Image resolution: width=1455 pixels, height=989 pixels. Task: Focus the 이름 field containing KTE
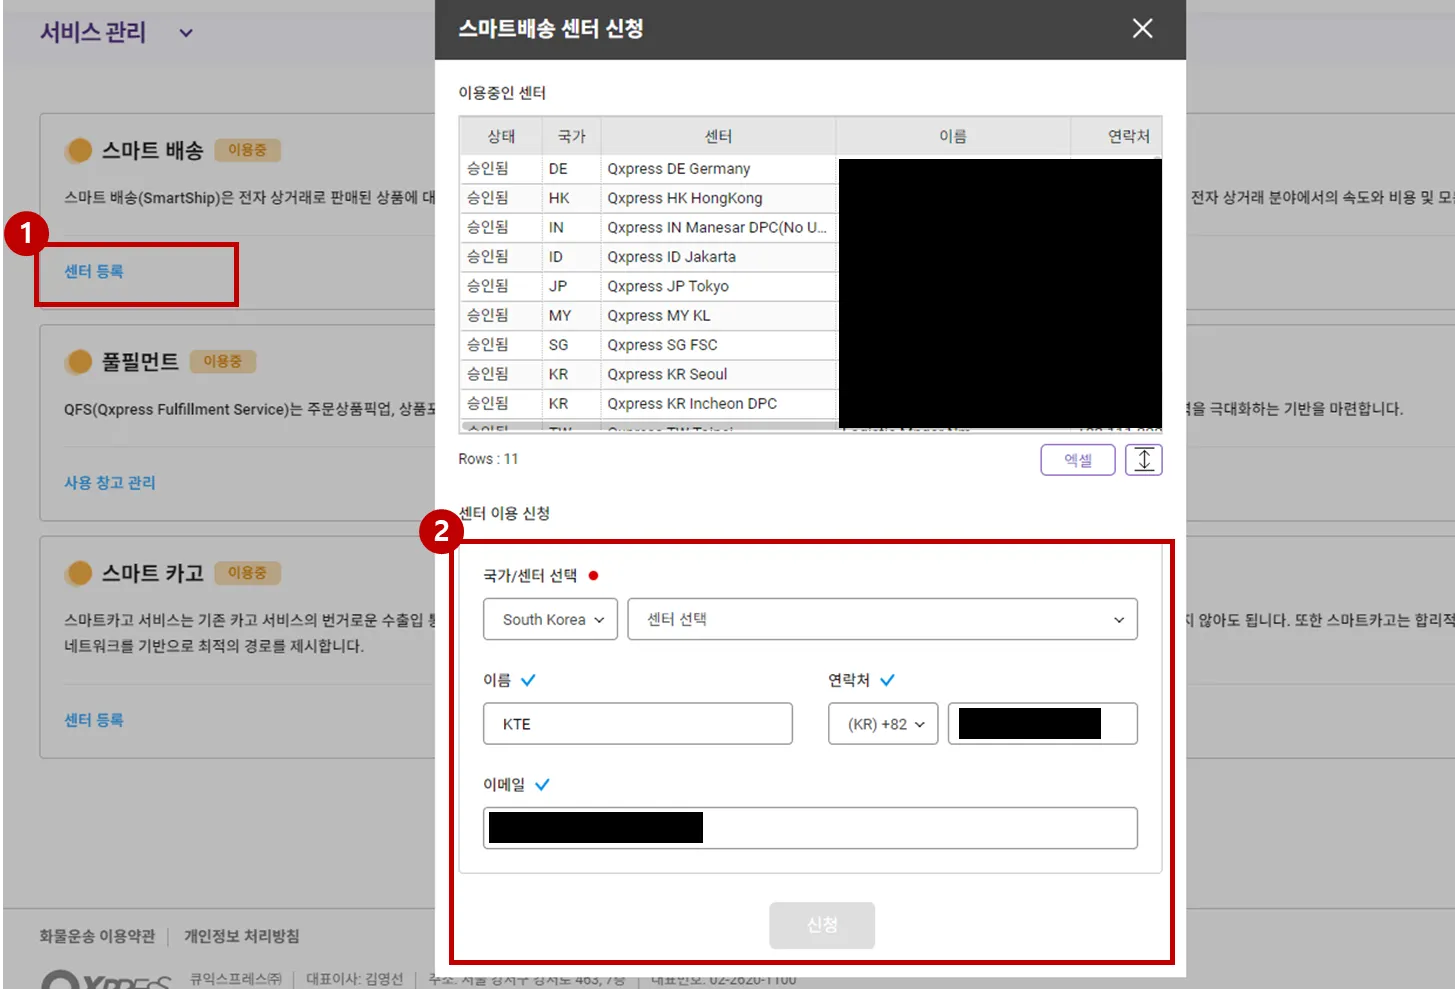pyautogui.click(x=638, y=724)
